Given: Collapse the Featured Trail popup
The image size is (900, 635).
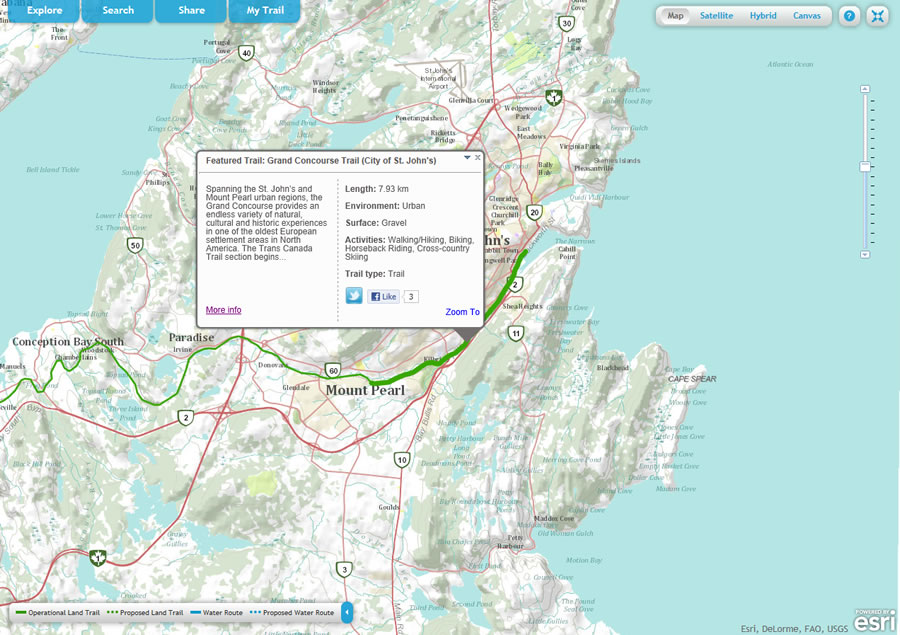Looking at the screenshot, I should point(466,157).
